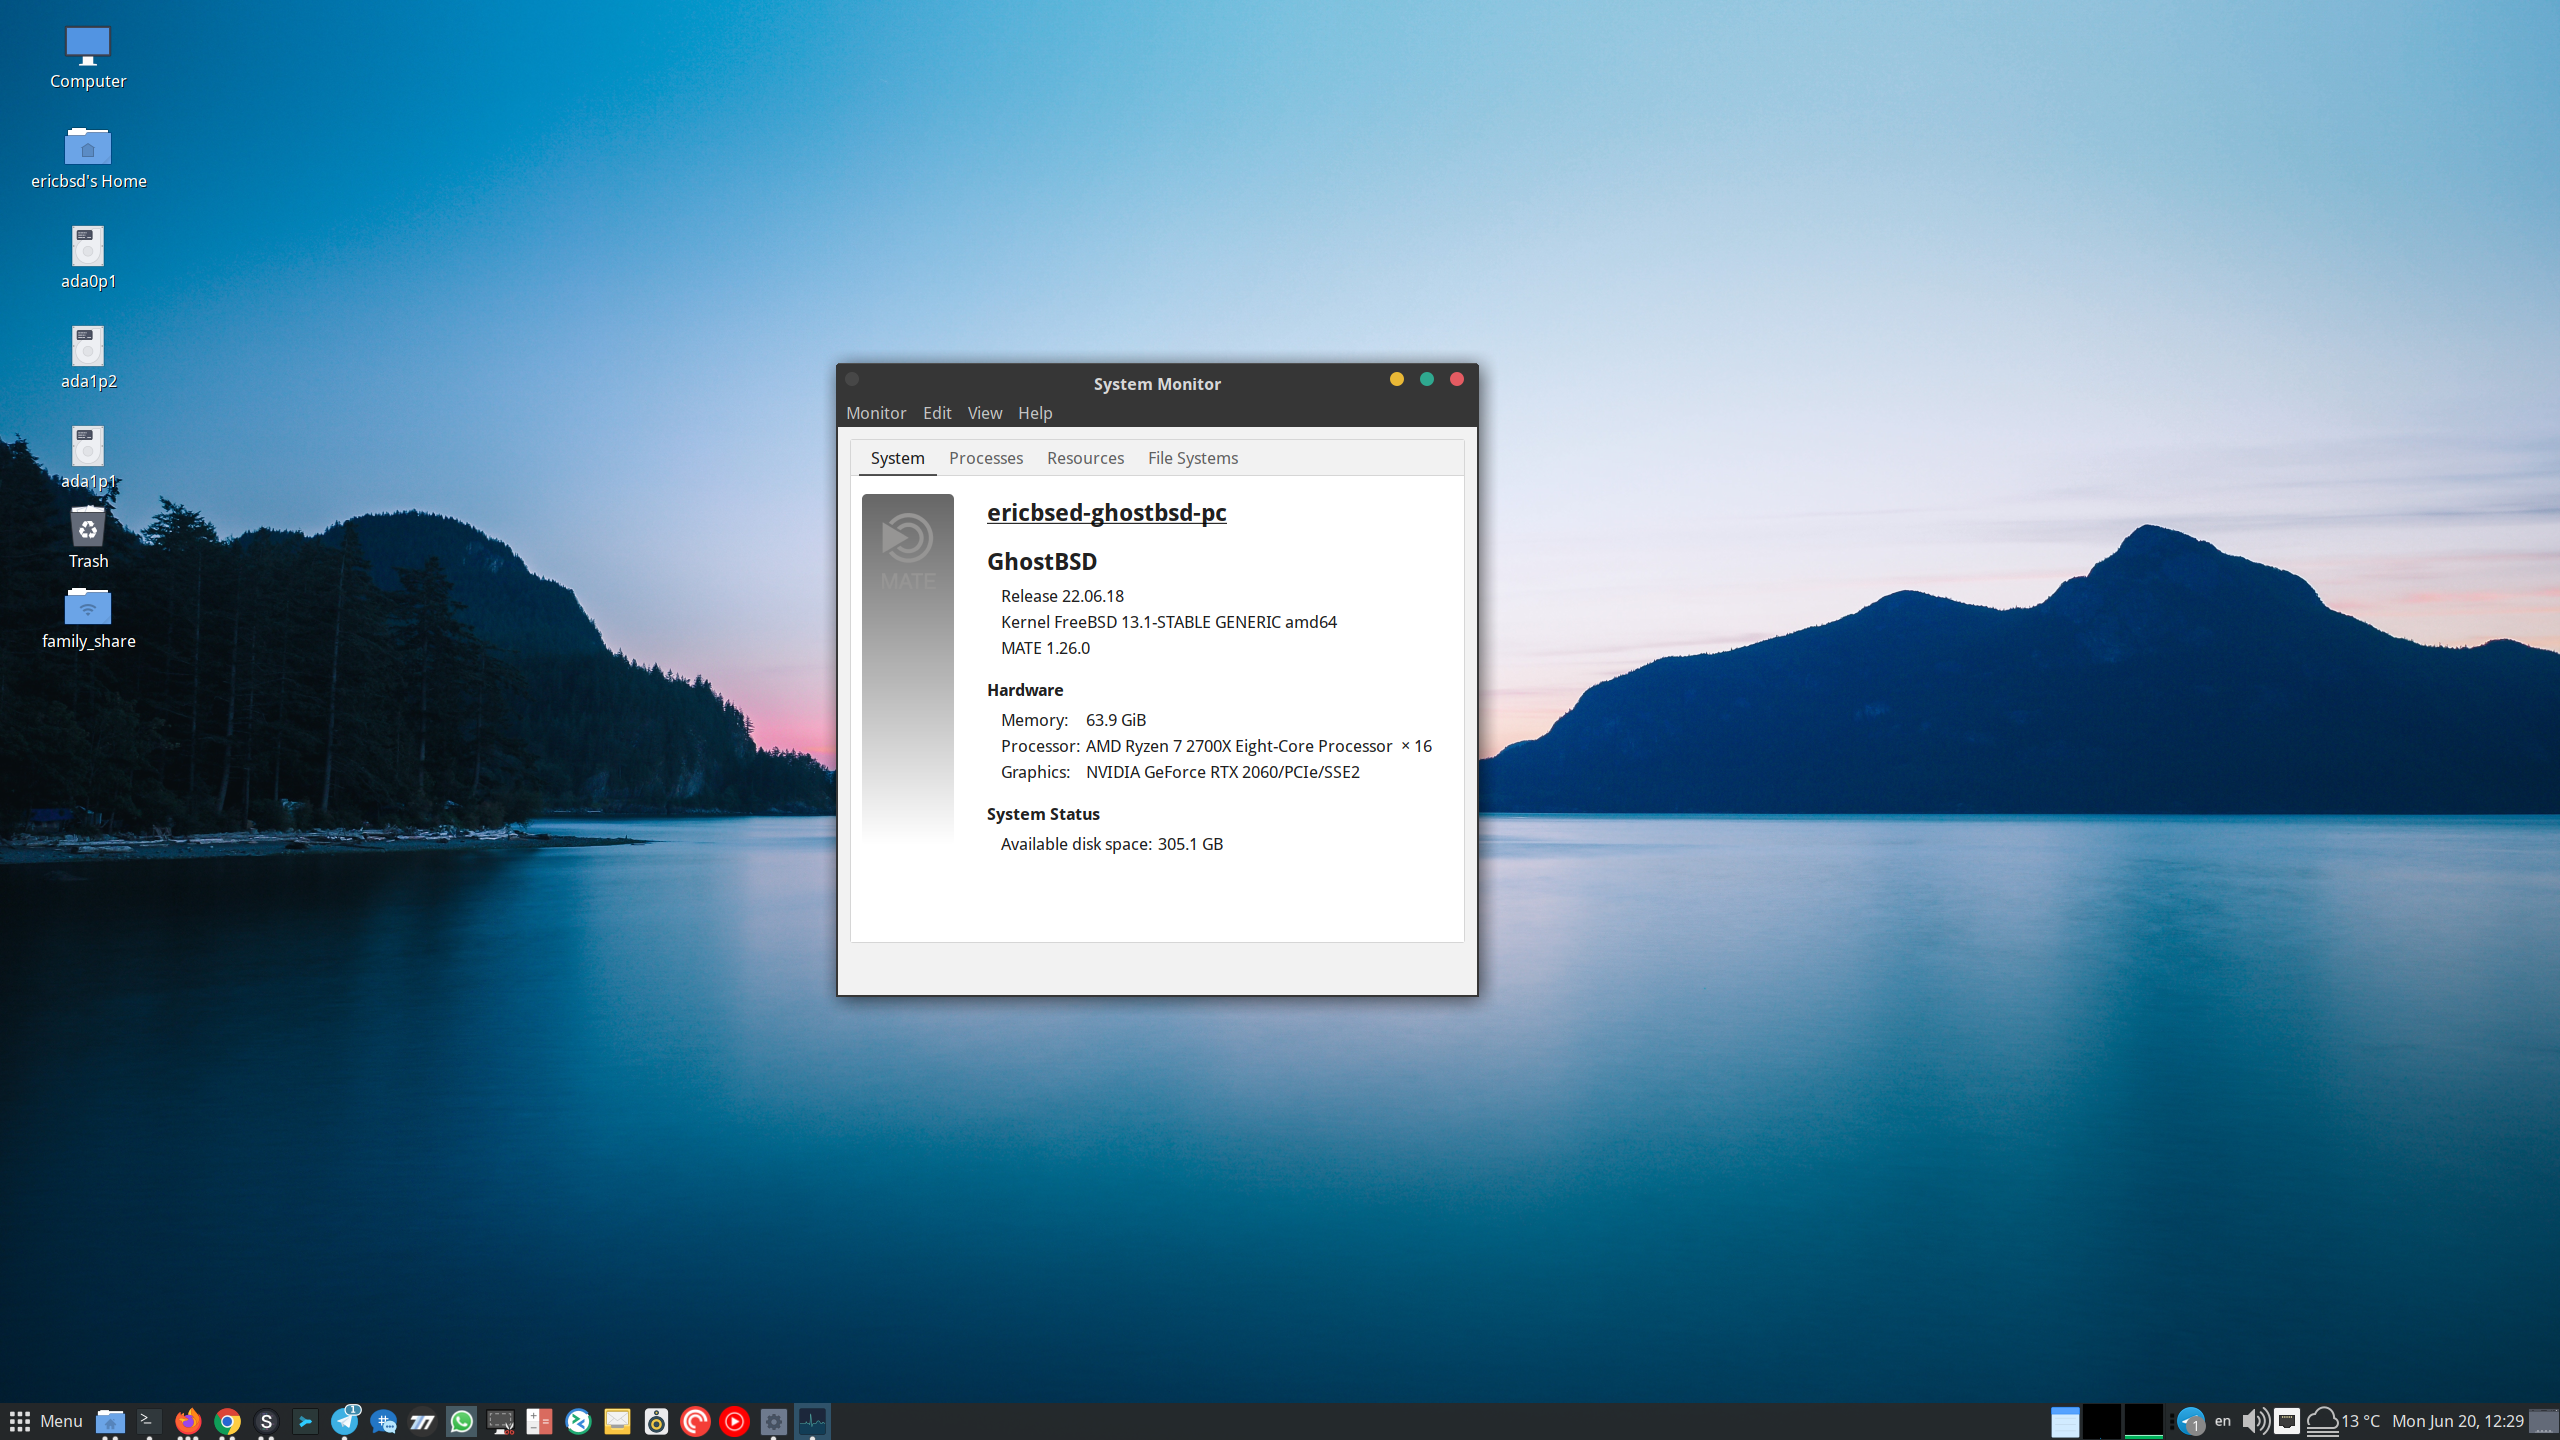Click the NVIDIA GeForce RTX 2060 graphics value
The height and width of the screenshot is (1440, 2560).
point(1222,772)
